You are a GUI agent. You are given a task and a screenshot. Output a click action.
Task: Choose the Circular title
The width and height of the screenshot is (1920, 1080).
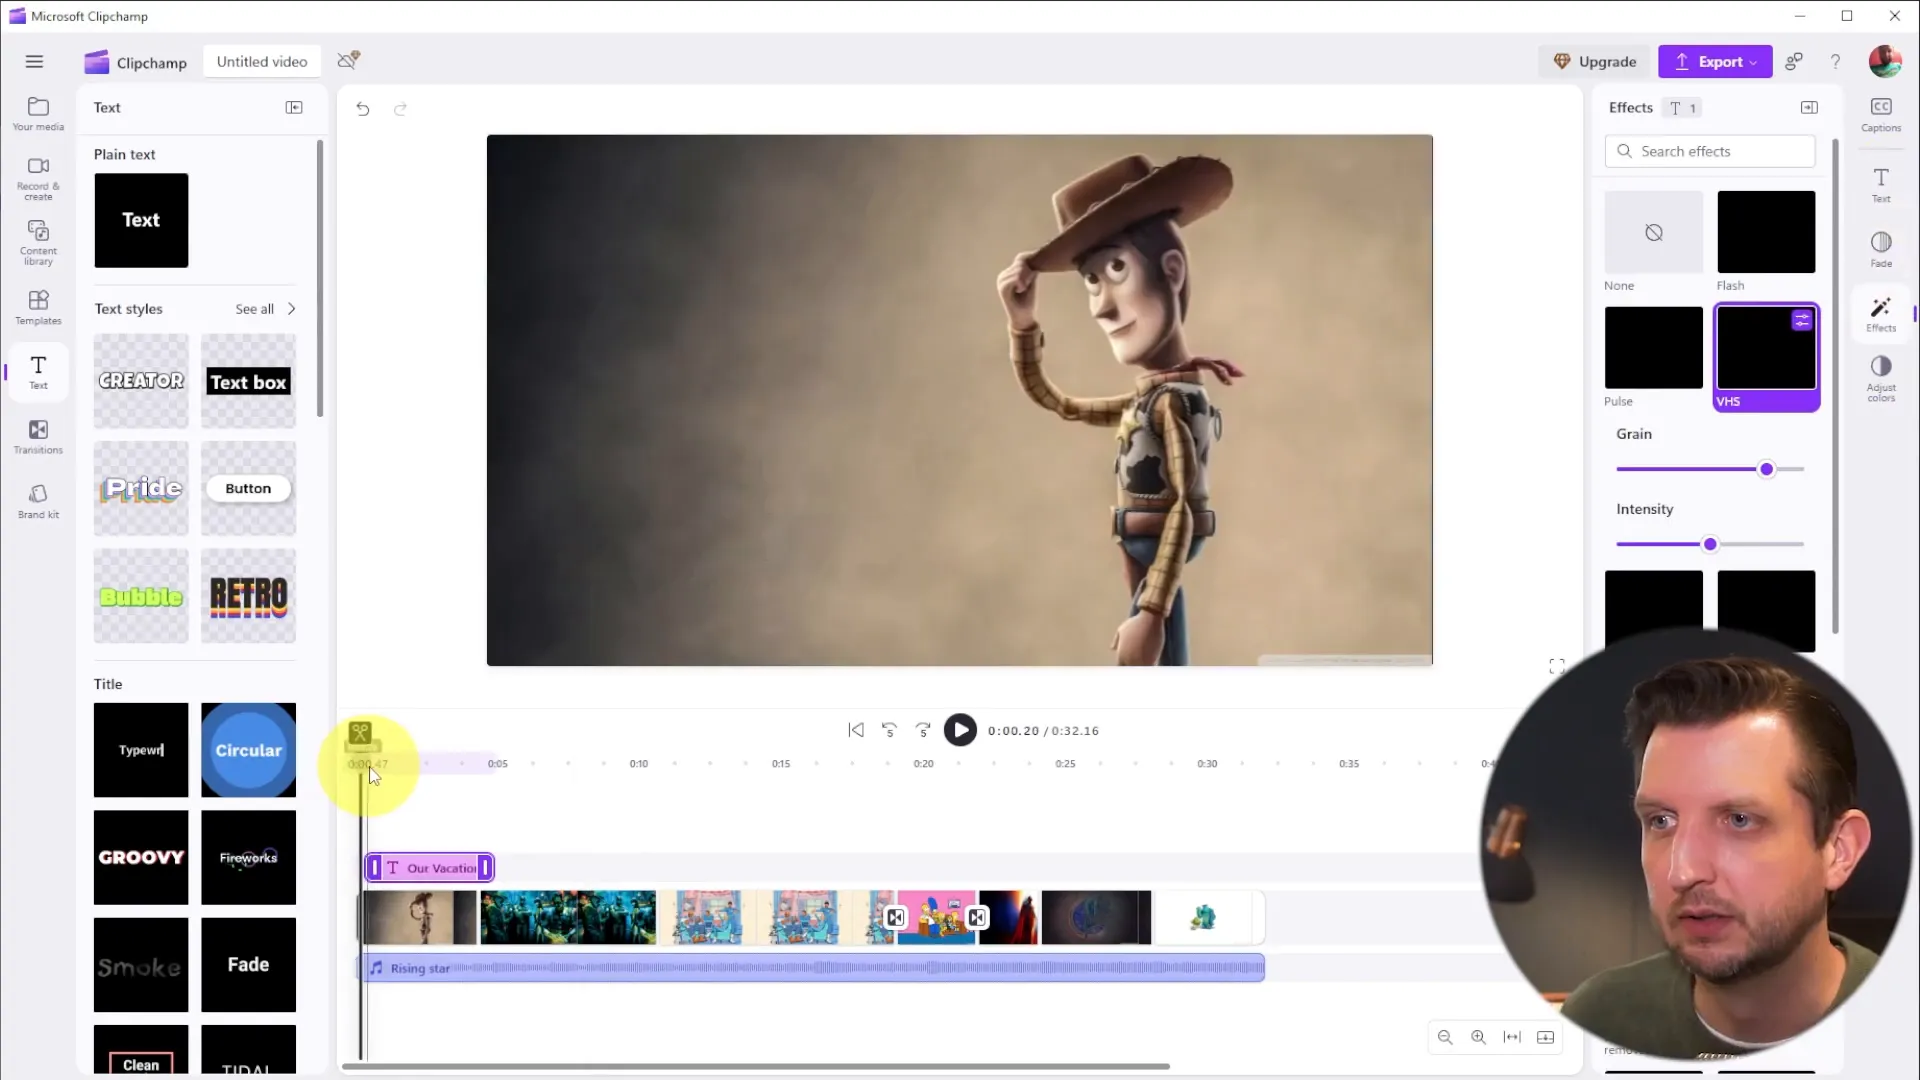248,750
